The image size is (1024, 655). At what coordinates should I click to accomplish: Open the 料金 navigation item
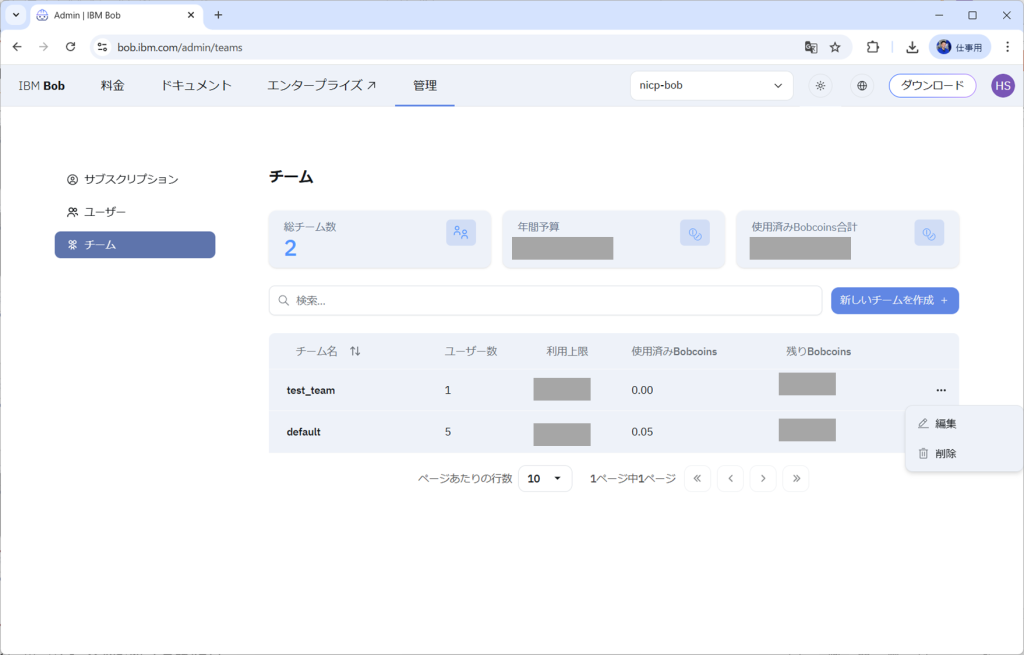pos(112,86)
